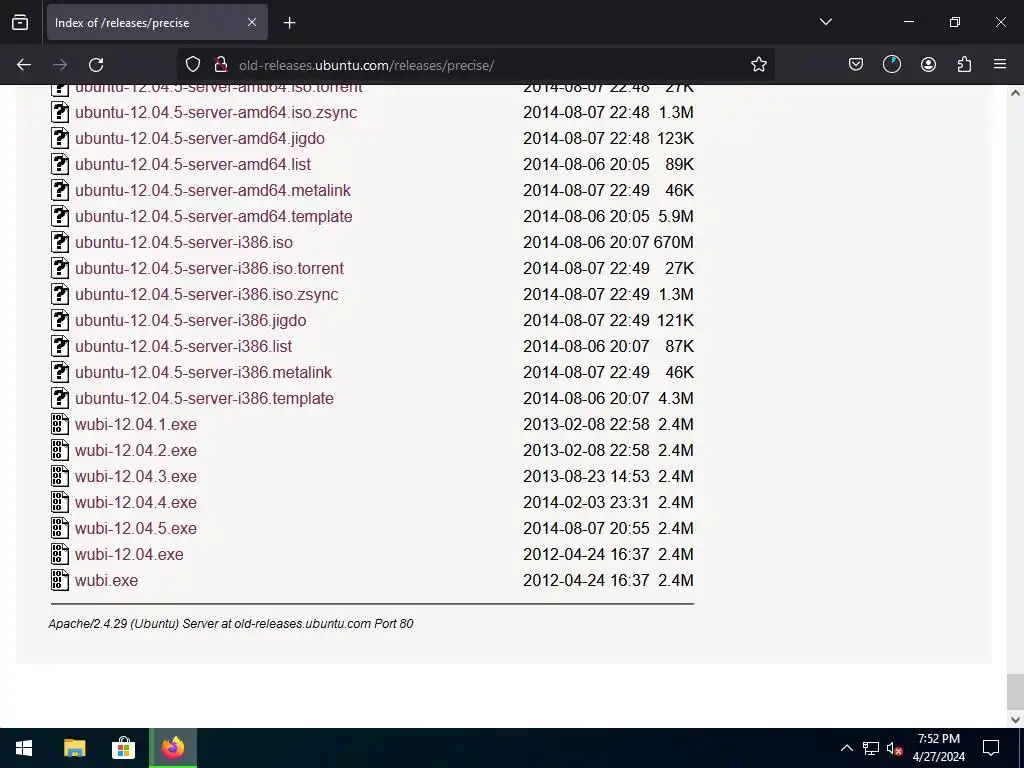The image size is (1024, 768).
Task: Open ubuntu-12.04.5-server-i386.metalink link
Action: pos(203,372)
